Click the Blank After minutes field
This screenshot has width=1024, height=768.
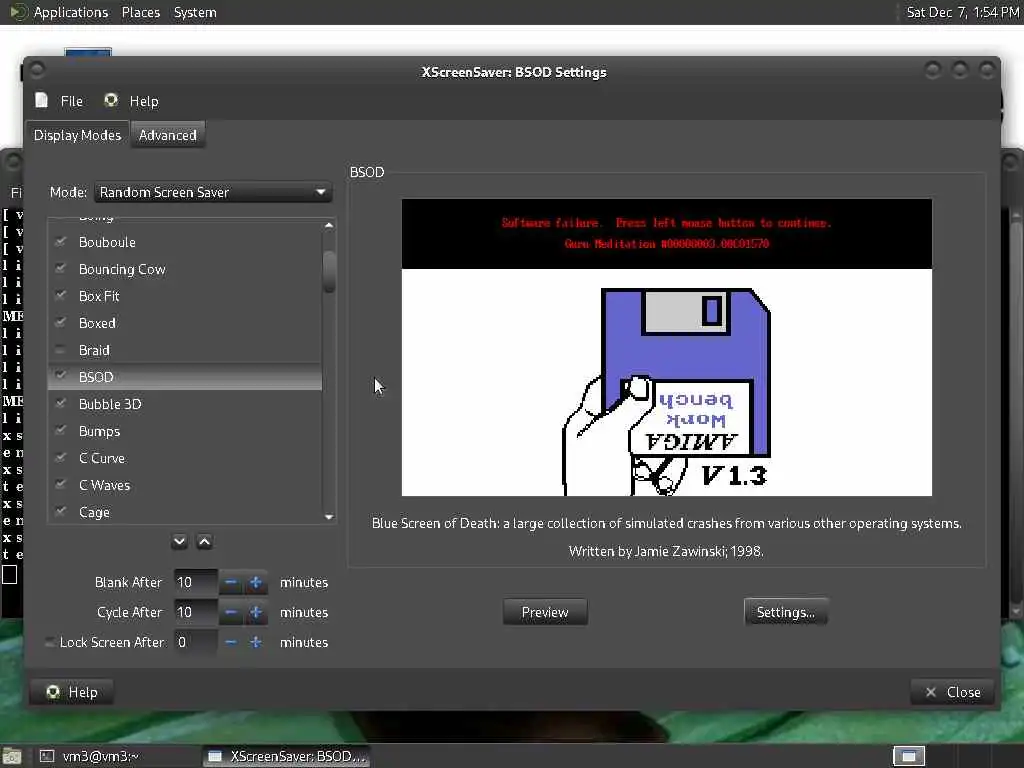[x=195, y=582]
